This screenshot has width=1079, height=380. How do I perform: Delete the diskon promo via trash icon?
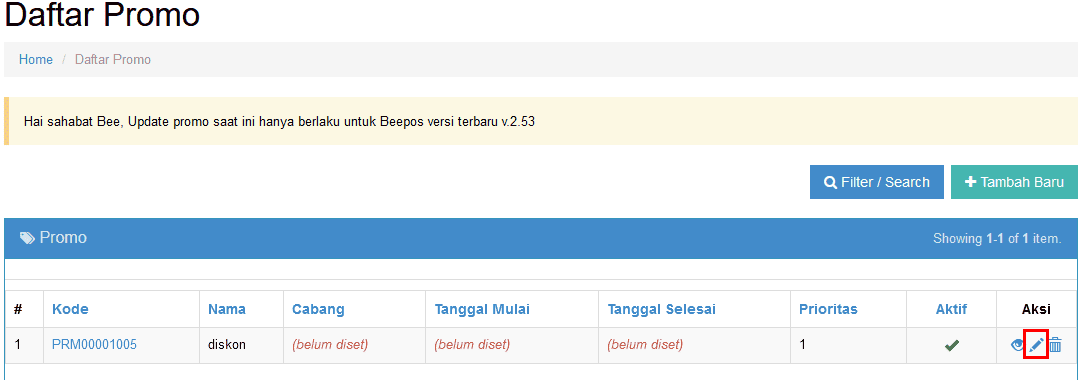coord(1055,345)
